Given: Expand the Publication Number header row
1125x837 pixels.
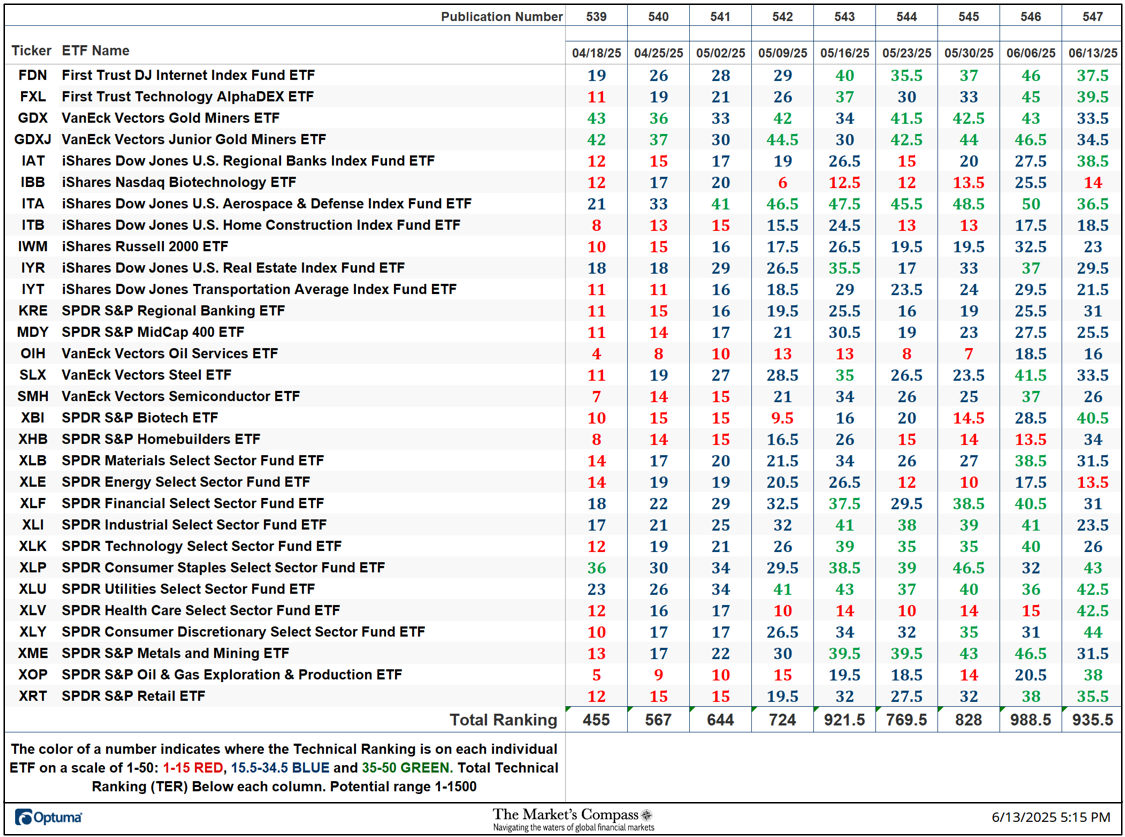Looking at the screenshot, I should pos(502,17).
